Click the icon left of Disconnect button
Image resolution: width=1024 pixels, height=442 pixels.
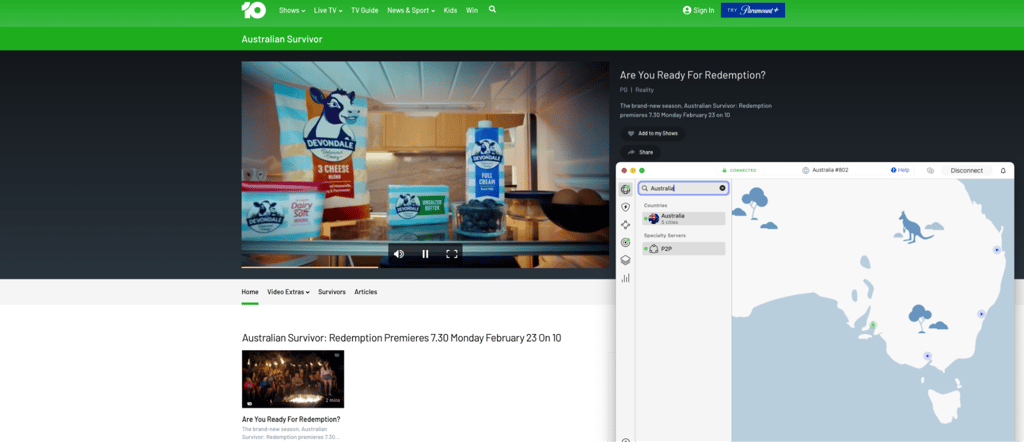[x=931, y=170]
